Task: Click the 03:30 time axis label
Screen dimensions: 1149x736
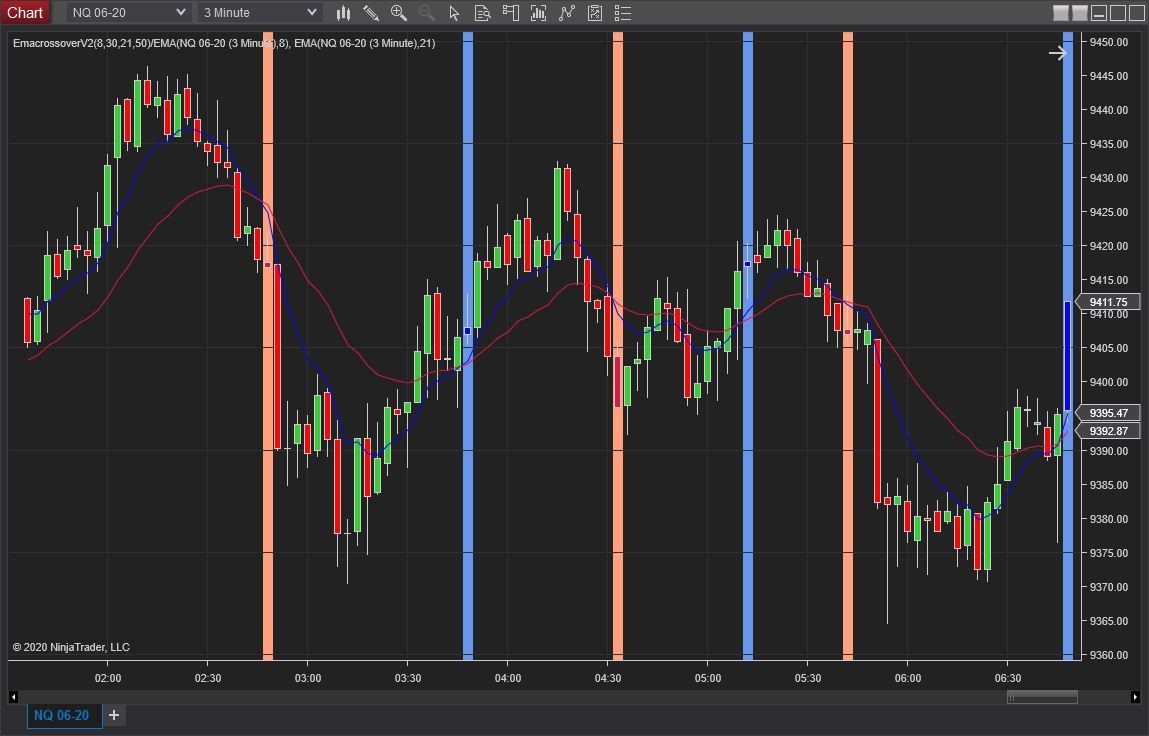Action: (x=408, y=678)
